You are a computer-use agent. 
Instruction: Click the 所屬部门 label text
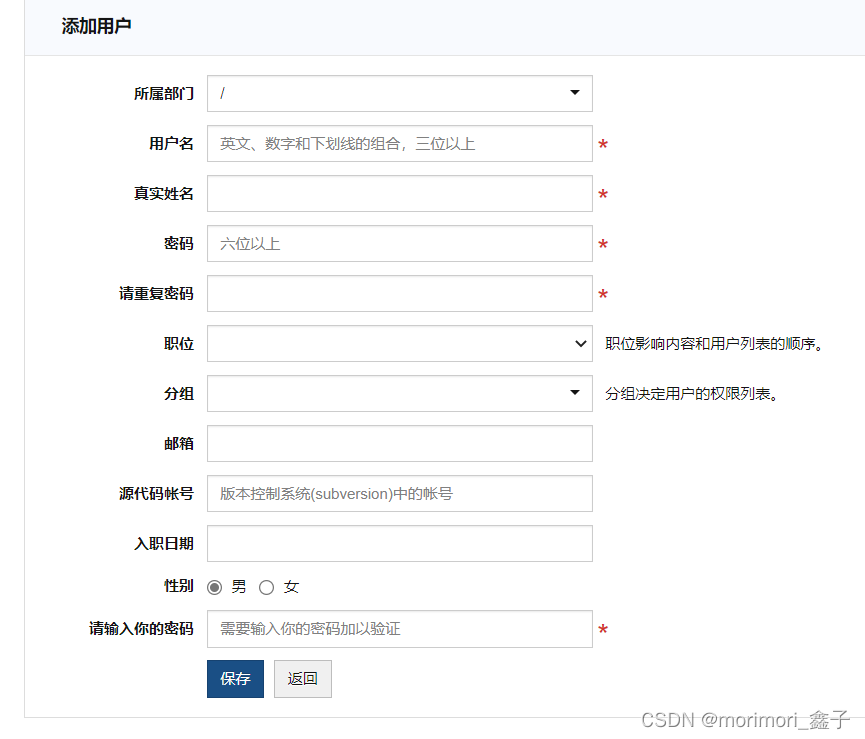[x=164, y=94]
